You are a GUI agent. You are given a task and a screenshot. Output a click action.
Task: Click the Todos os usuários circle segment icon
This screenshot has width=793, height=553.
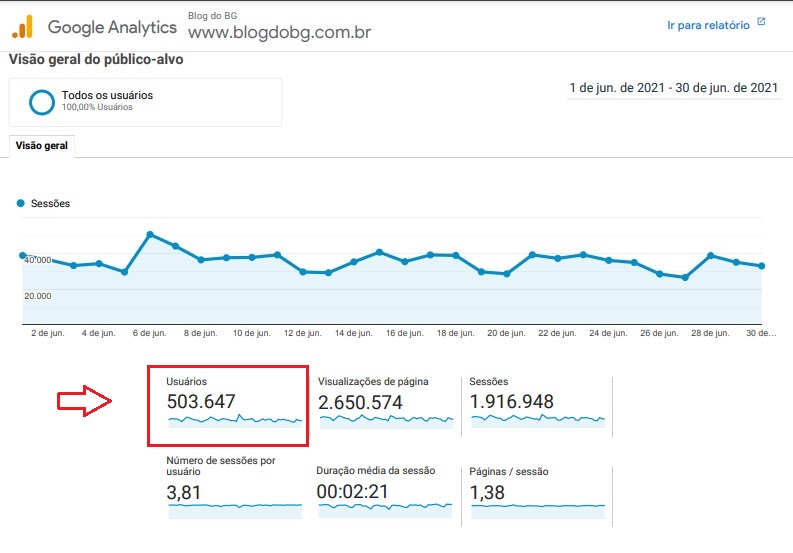pos(41,102)
